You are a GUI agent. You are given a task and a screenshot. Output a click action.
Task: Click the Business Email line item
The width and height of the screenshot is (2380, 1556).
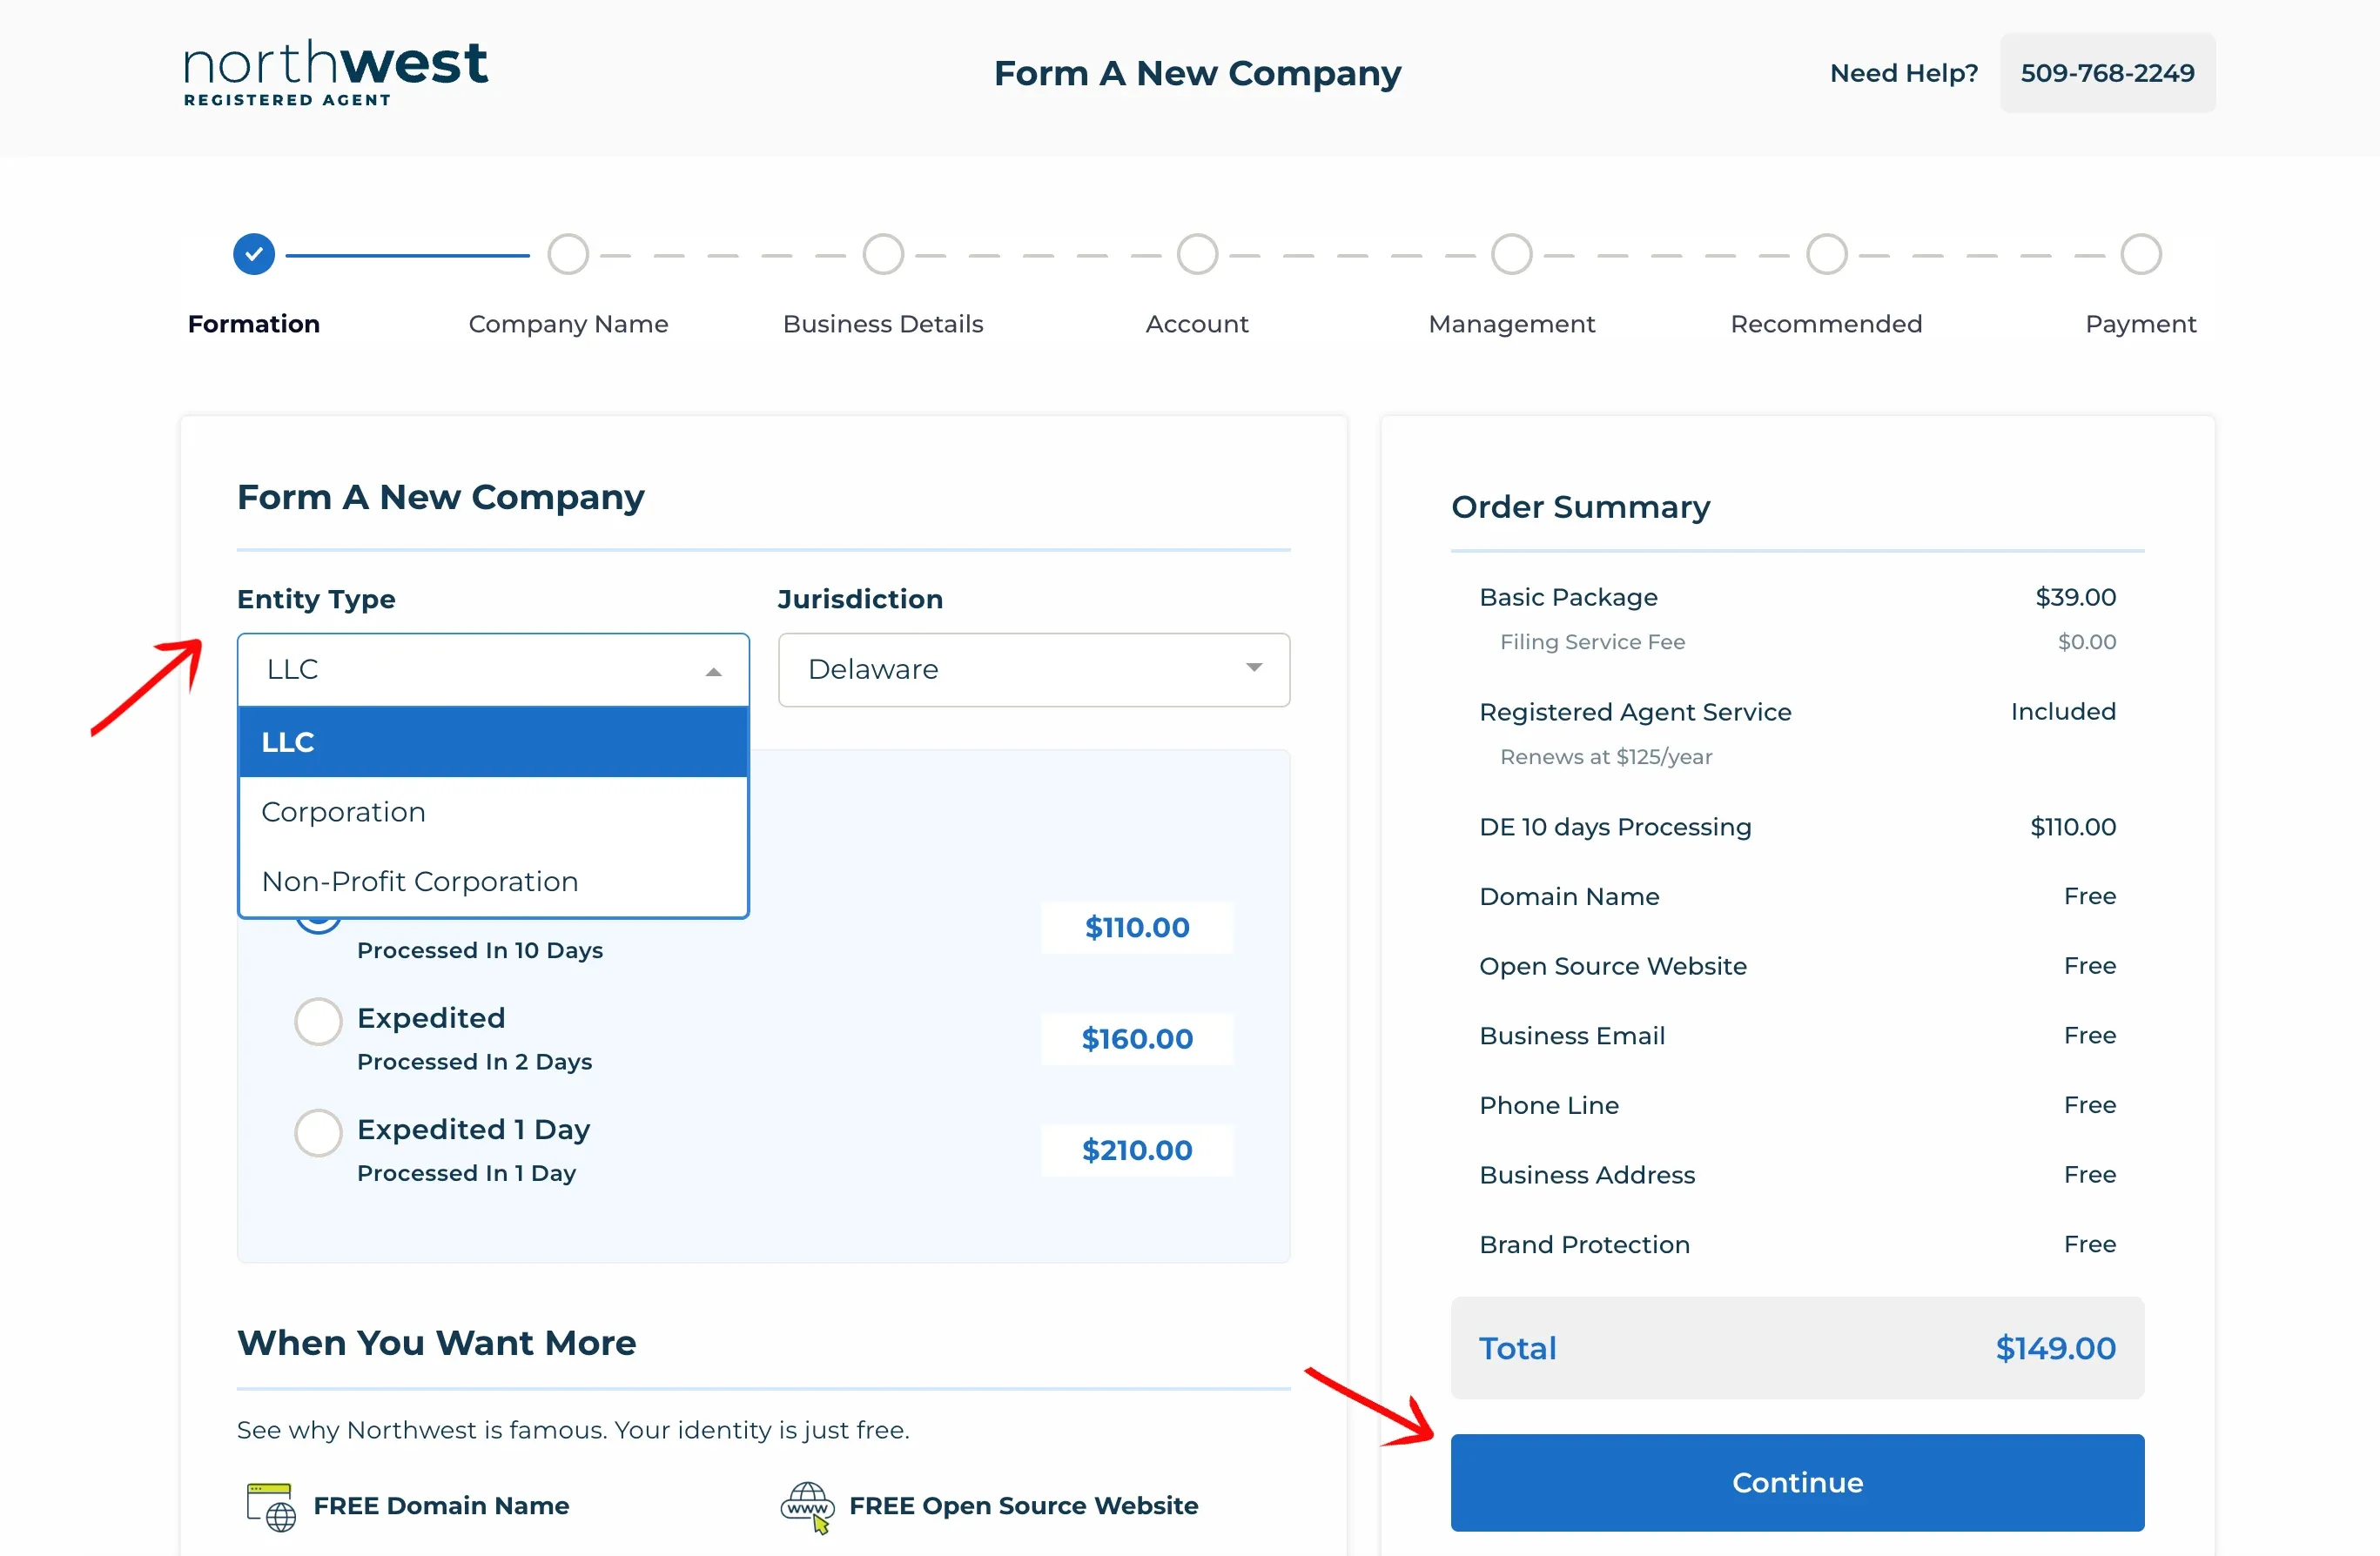coord(1797,1035)
